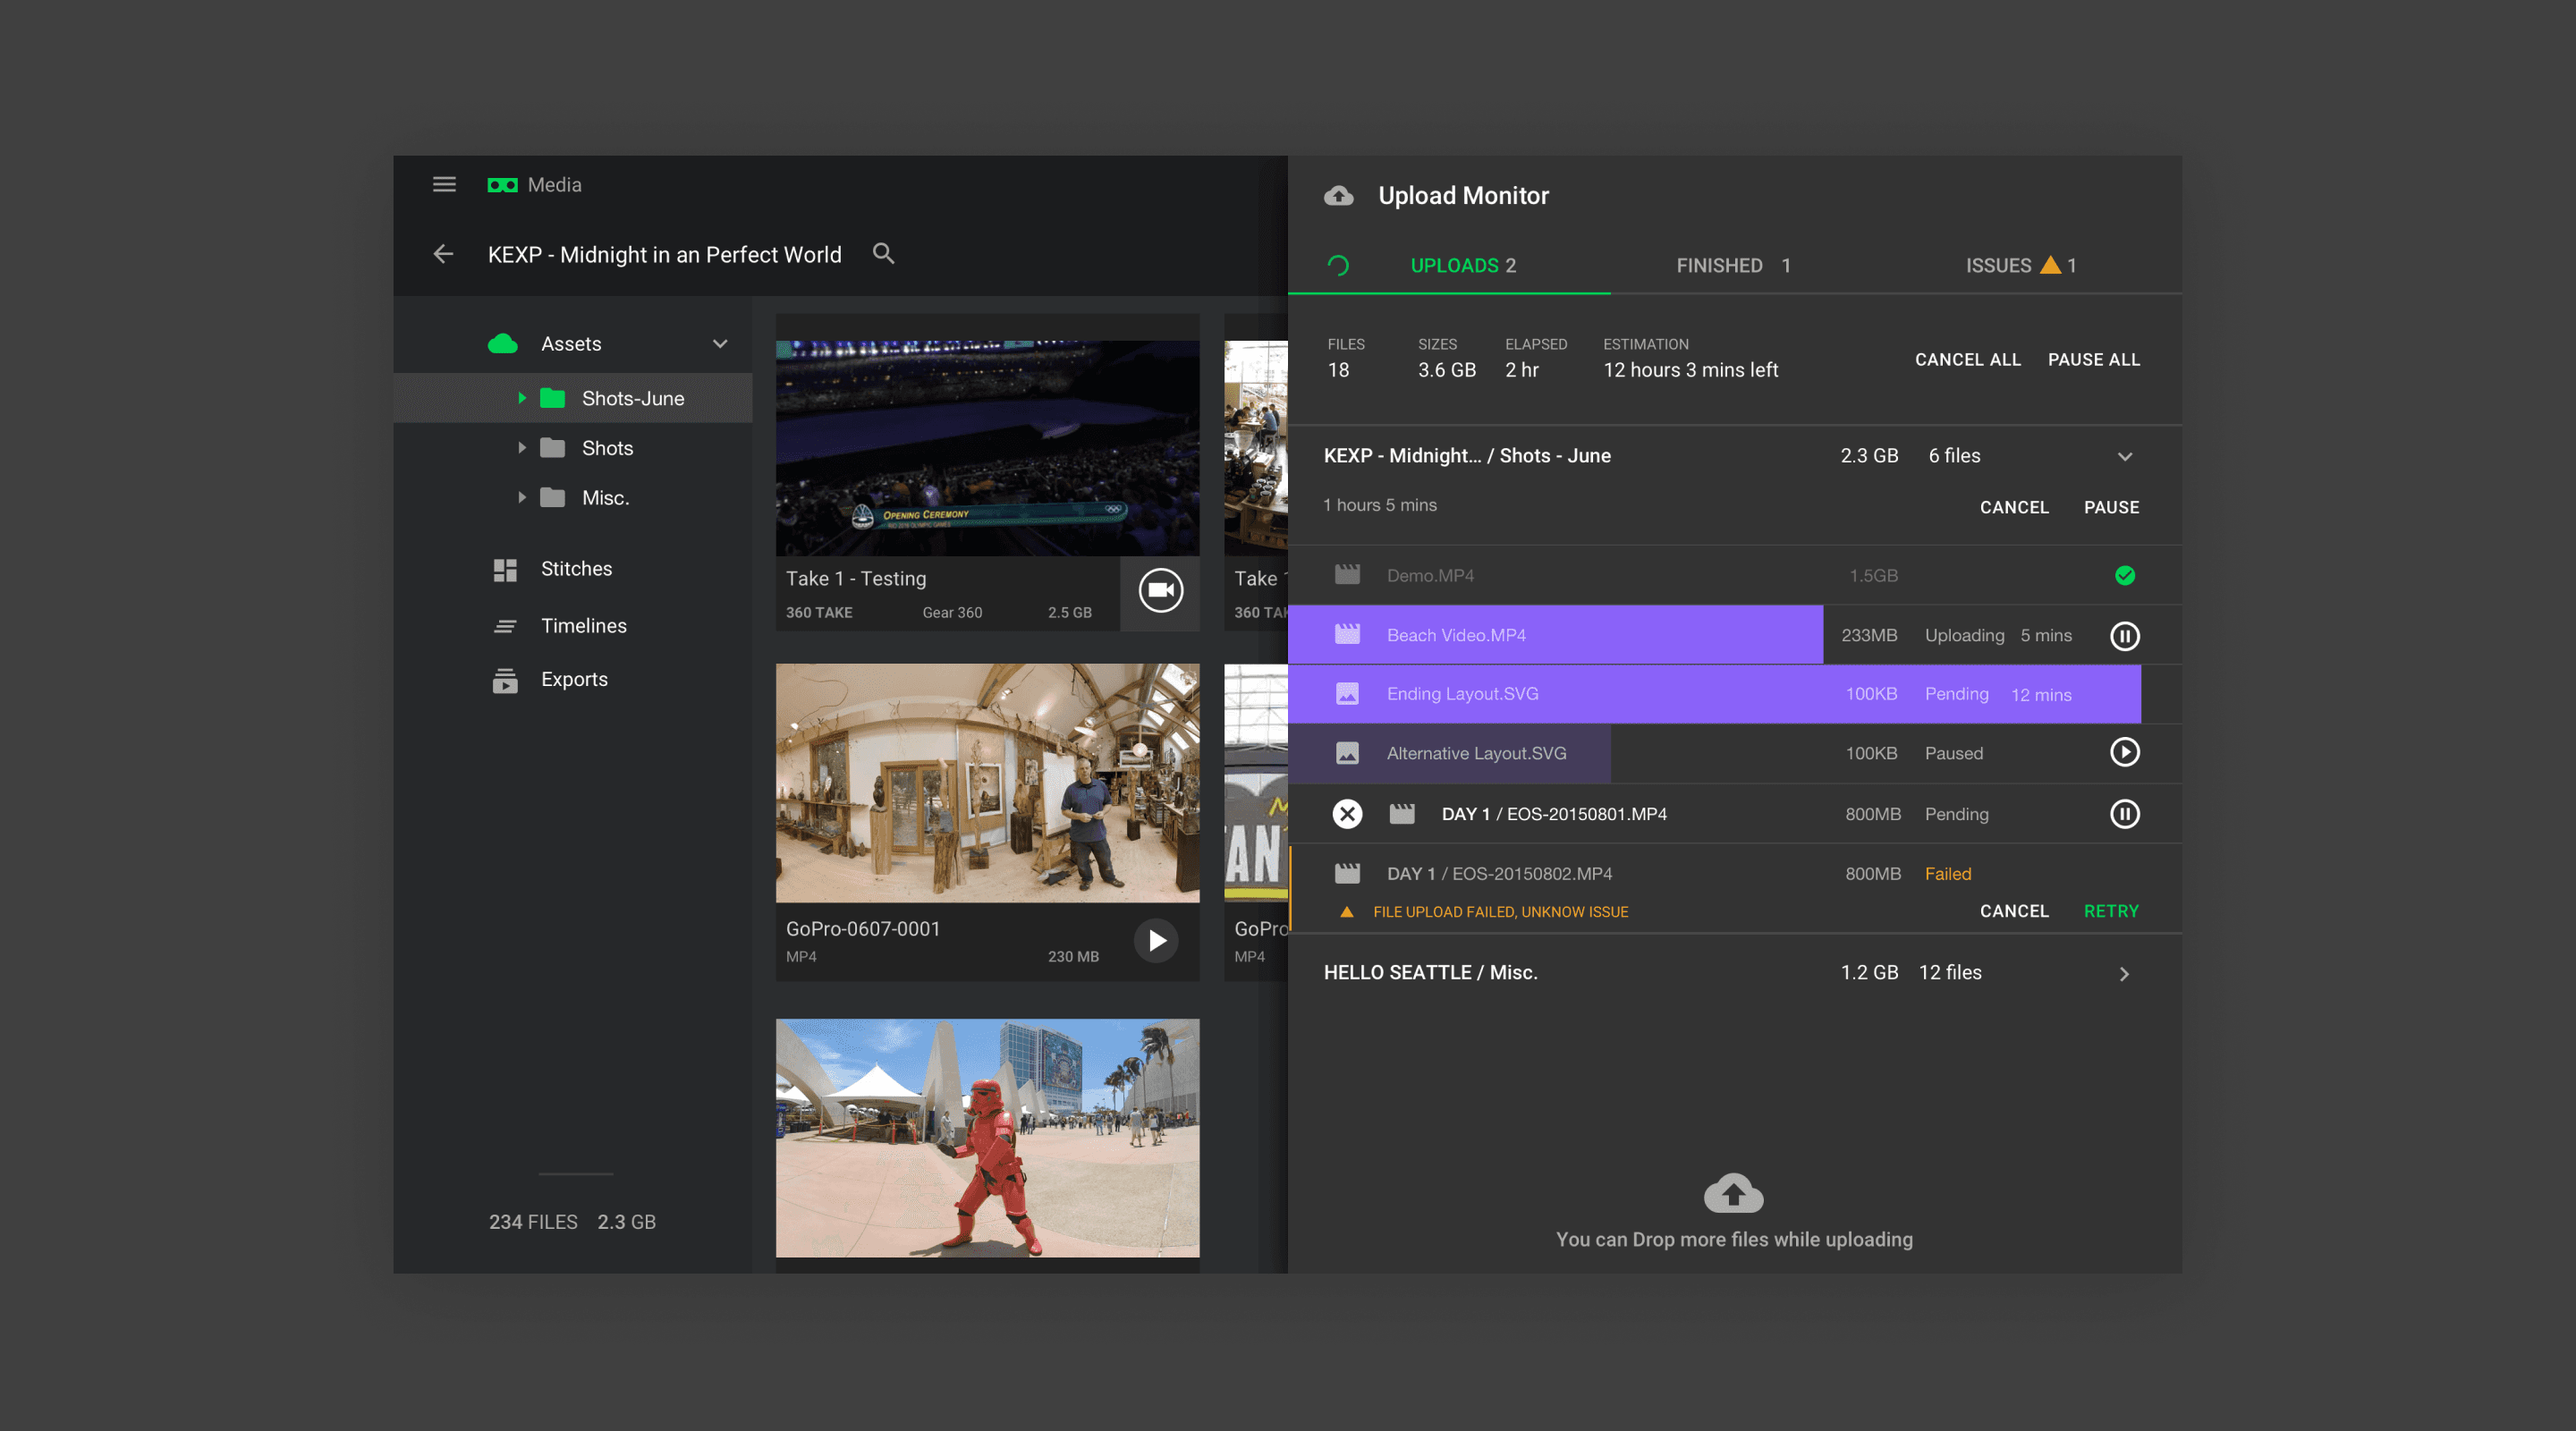Retry the failed EOS-20150802.MP4 upload
The height and width of the screenshot is (1431, 2576).
[x=2111, y=911]
